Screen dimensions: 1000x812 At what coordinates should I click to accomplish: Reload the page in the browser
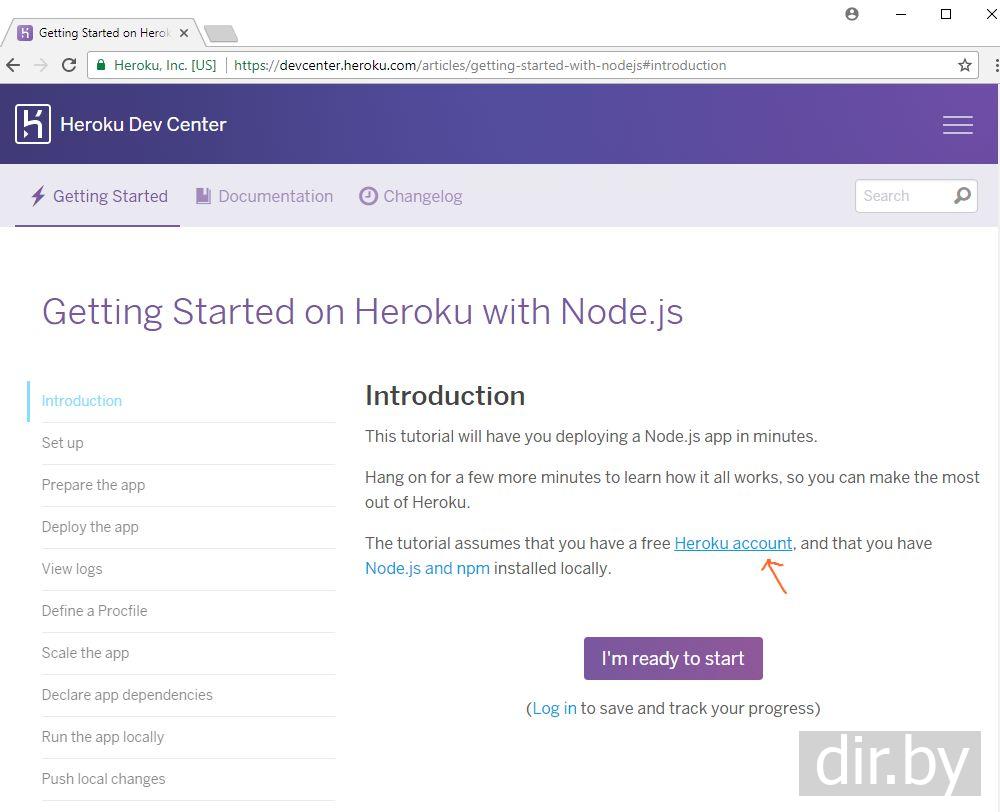point(69,65)
